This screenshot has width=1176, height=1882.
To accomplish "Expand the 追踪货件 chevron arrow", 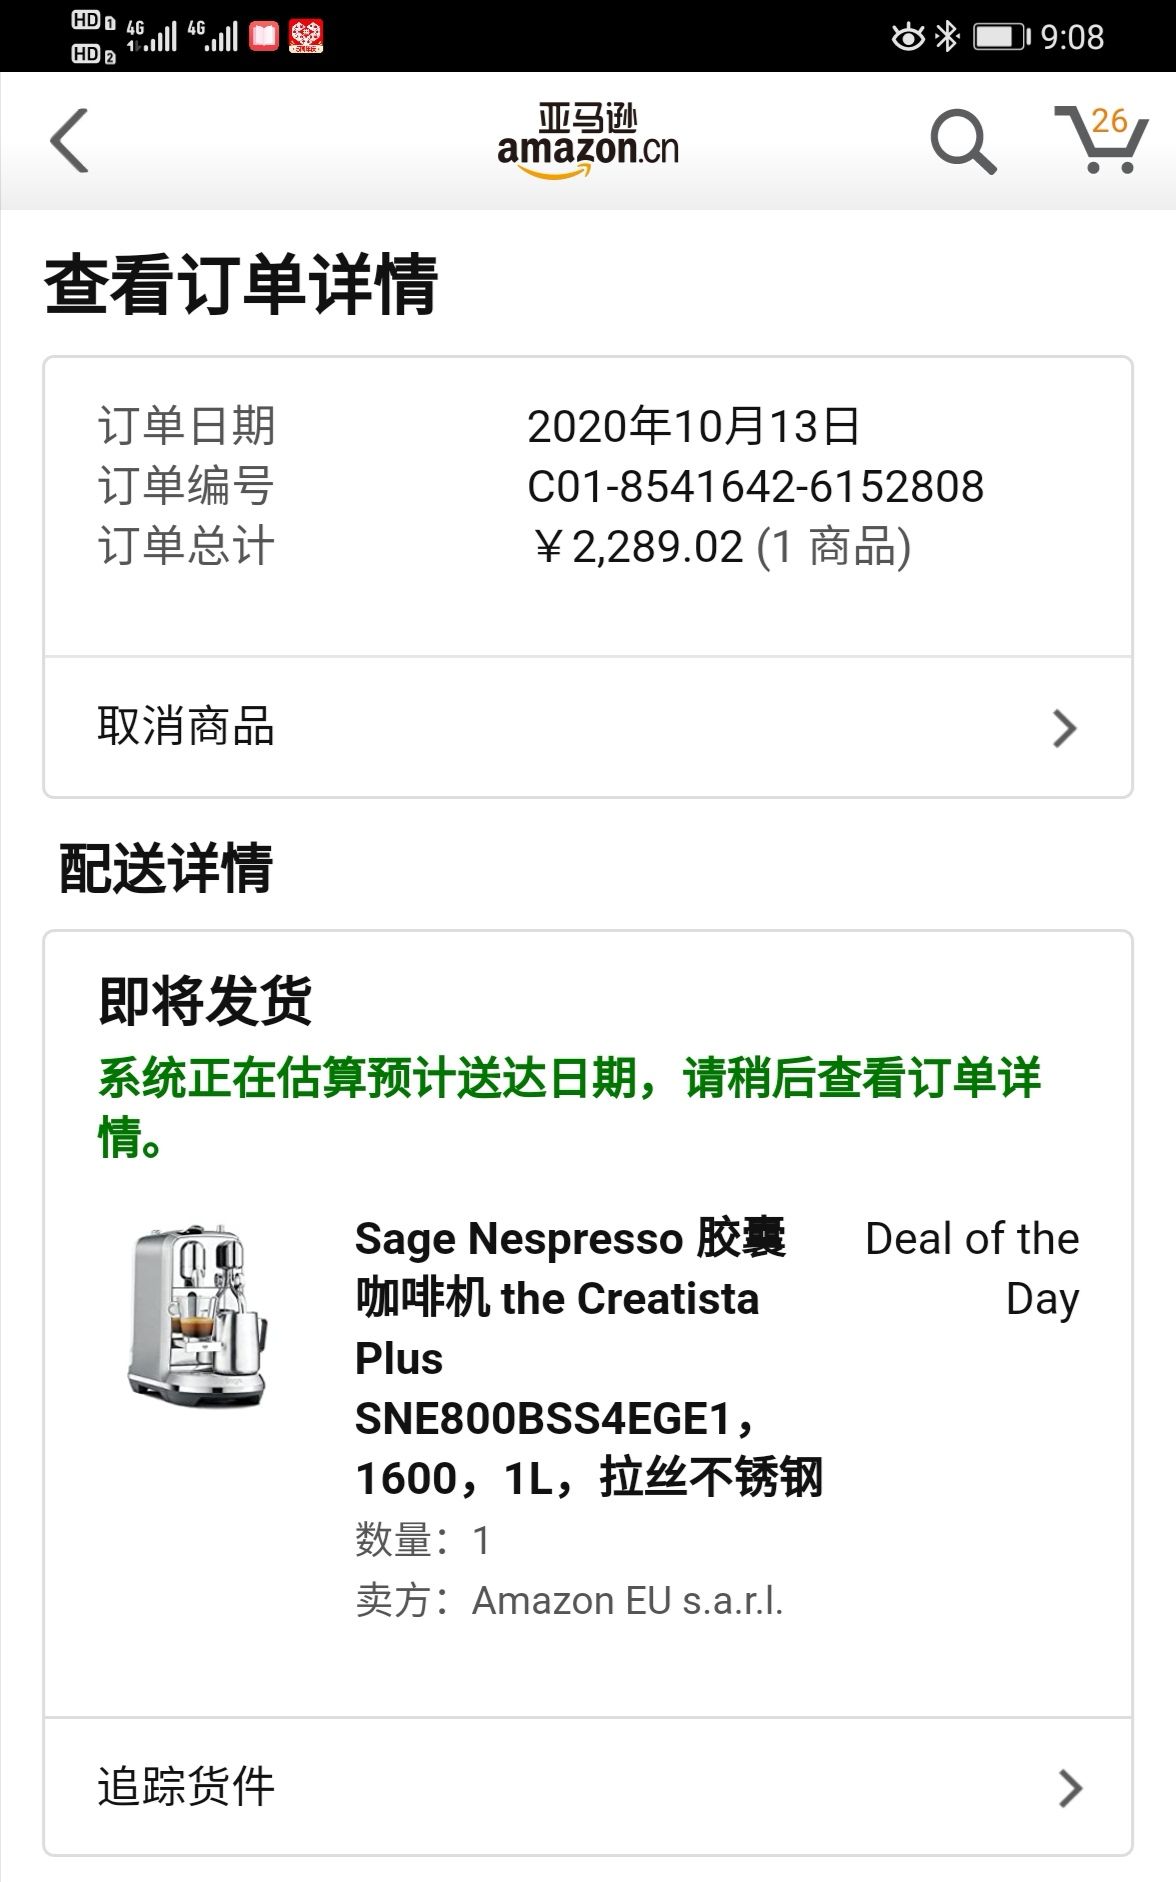I will [1070, 1788].
